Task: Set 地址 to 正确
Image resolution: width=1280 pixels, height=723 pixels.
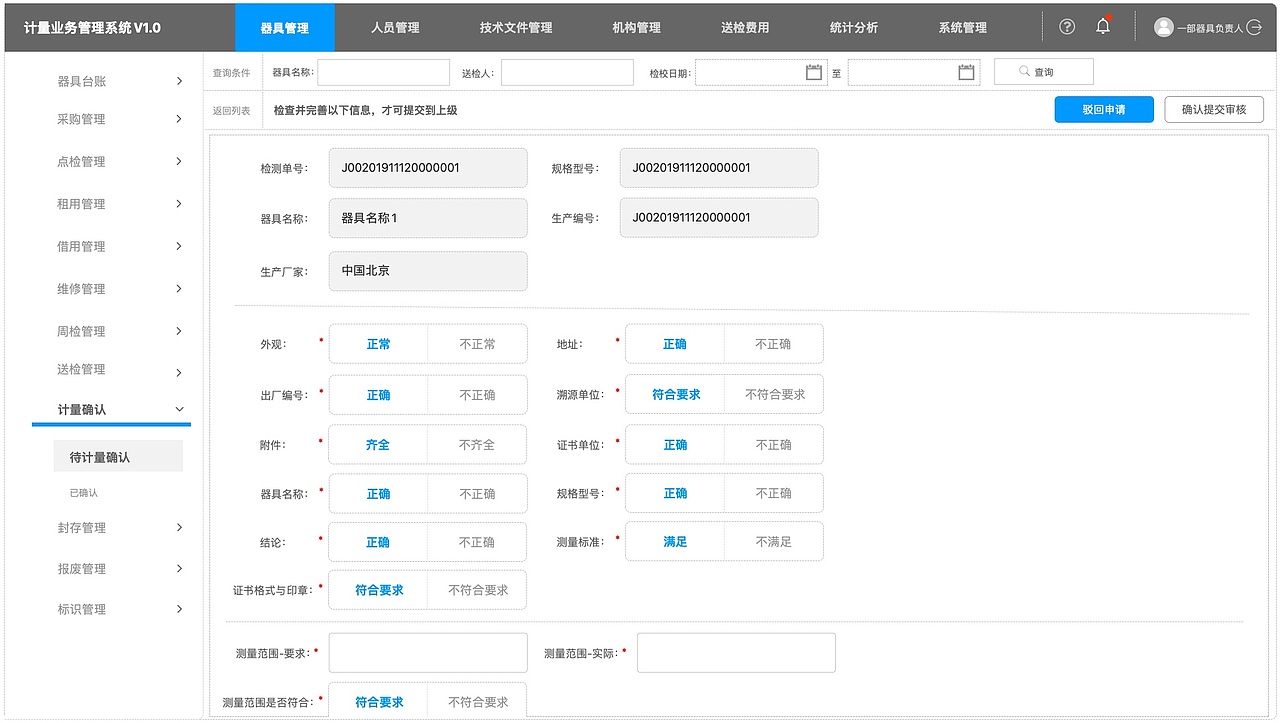Action: (x=675, y=344)
